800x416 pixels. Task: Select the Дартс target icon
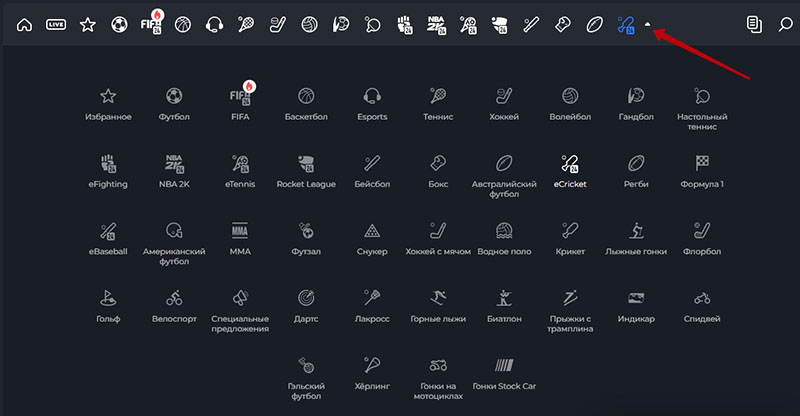306,305
